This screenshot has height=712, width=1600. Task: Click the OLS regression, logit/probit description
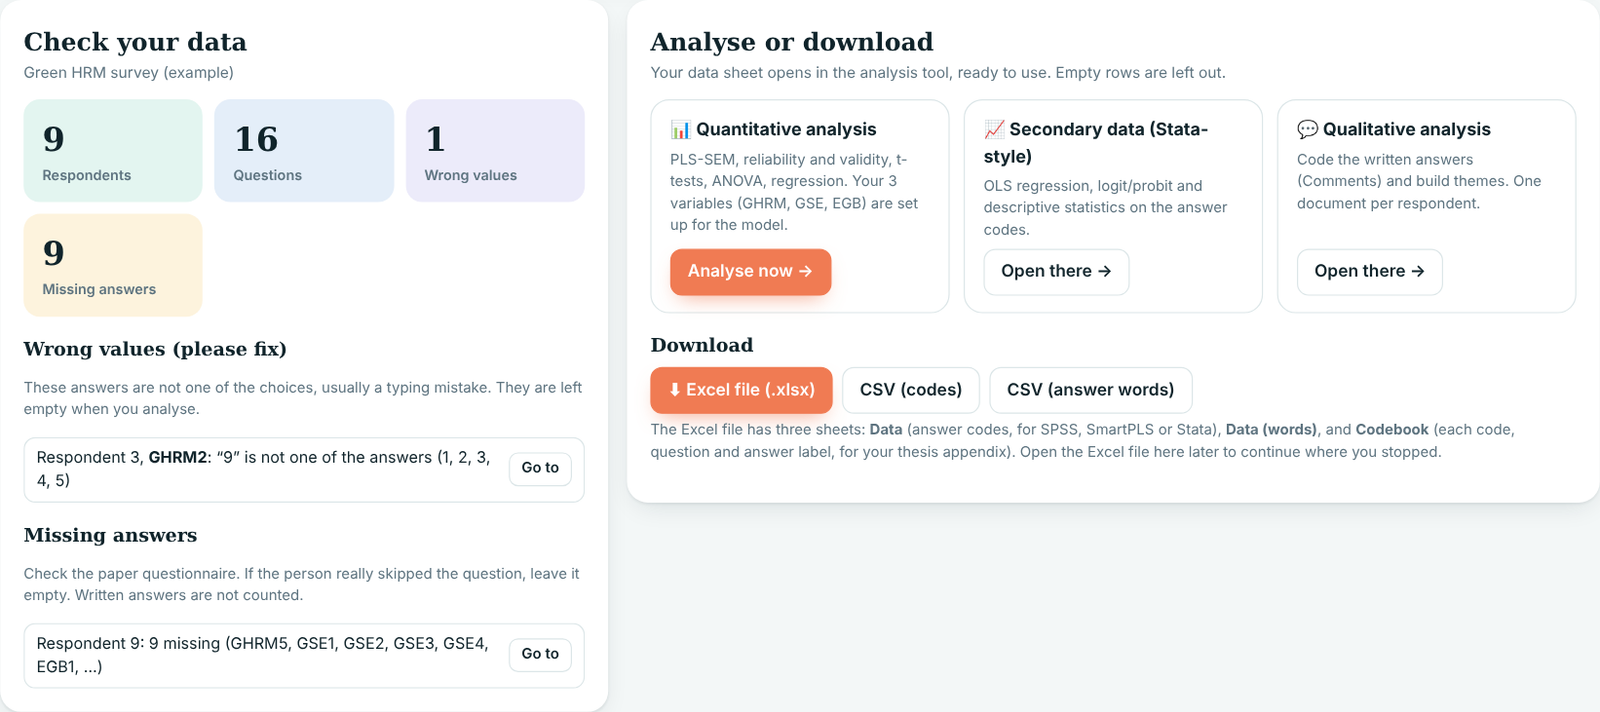coord(1105,208)
